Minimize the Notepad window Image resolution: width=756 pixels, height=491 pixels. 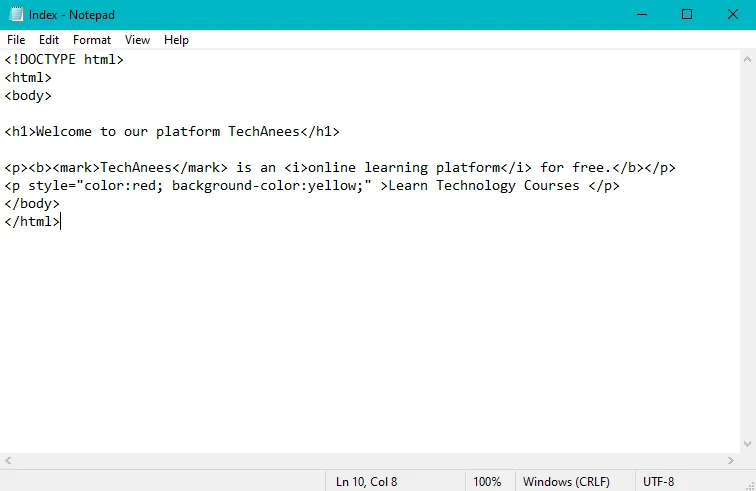coord(642,14)
